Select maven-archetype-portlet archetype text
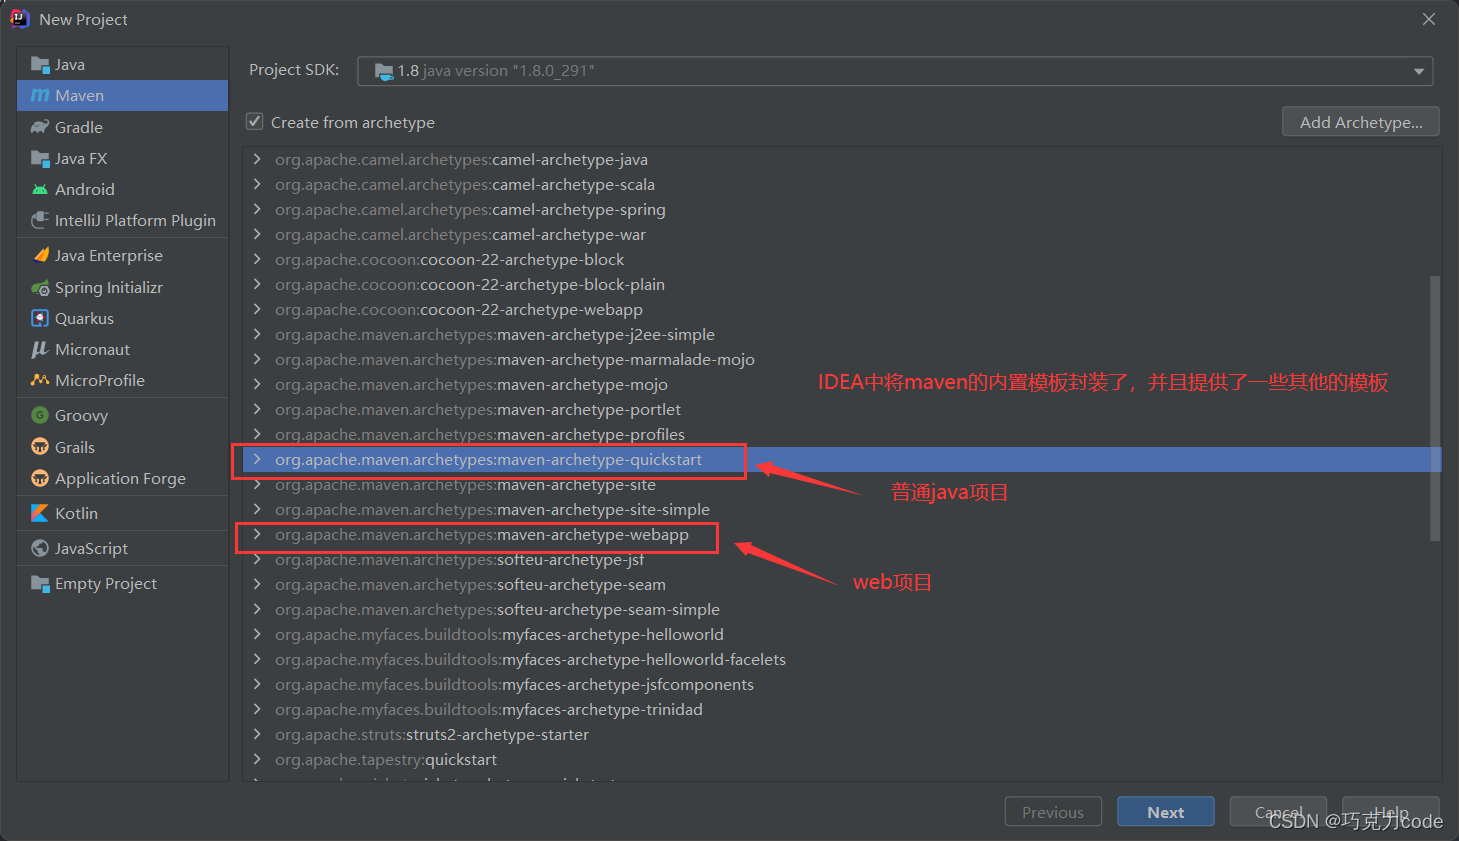 [x=478, y=409]
